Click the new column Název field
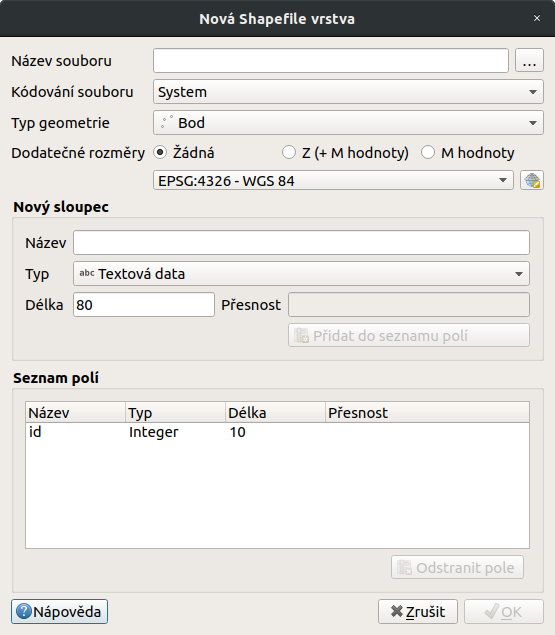 click(301, 243)
